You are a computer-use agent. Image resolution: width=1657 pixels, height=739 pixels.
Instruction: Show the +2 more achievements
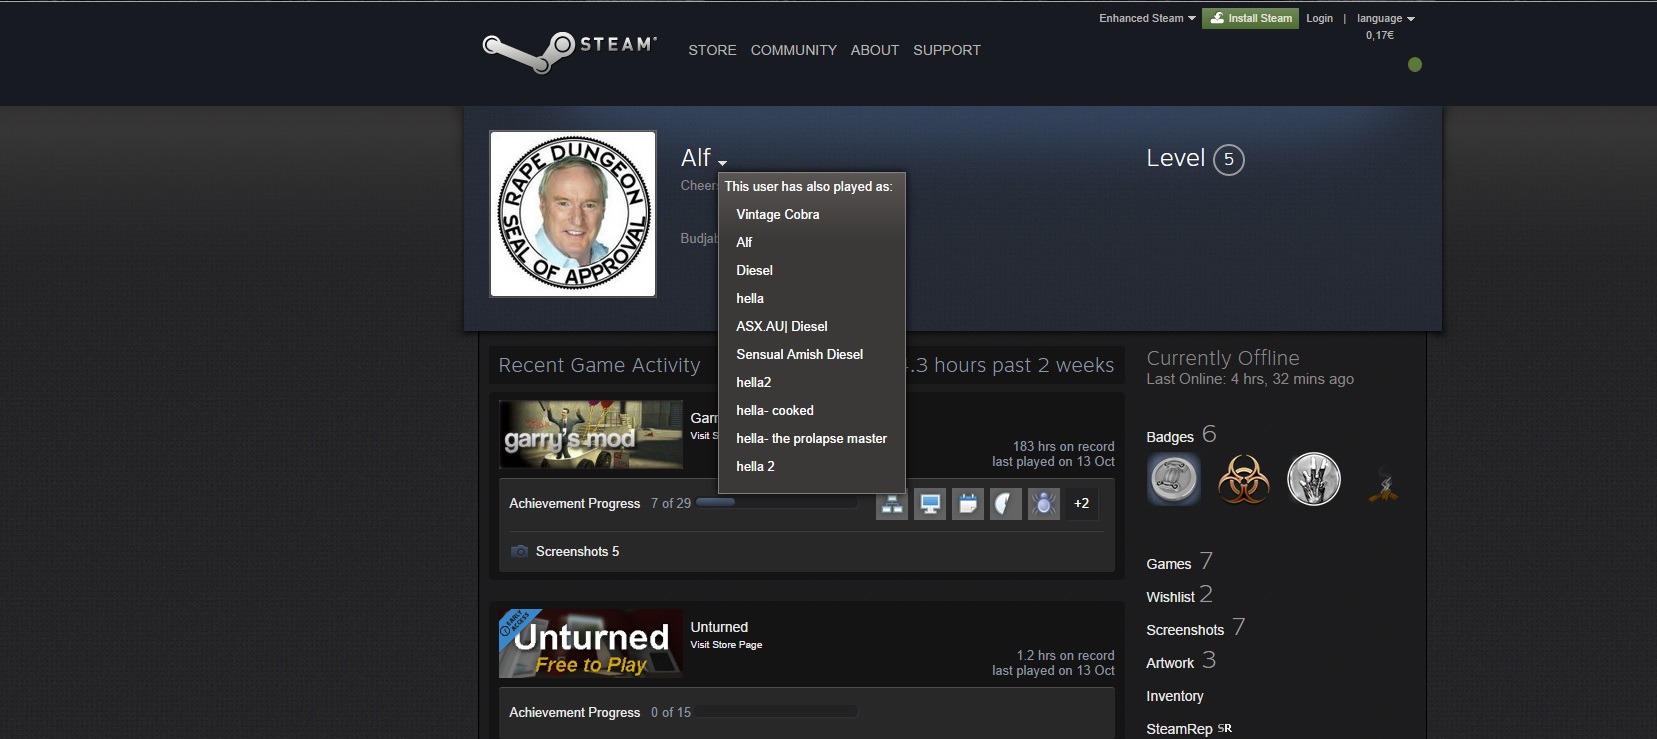[x=1081, y=504]
